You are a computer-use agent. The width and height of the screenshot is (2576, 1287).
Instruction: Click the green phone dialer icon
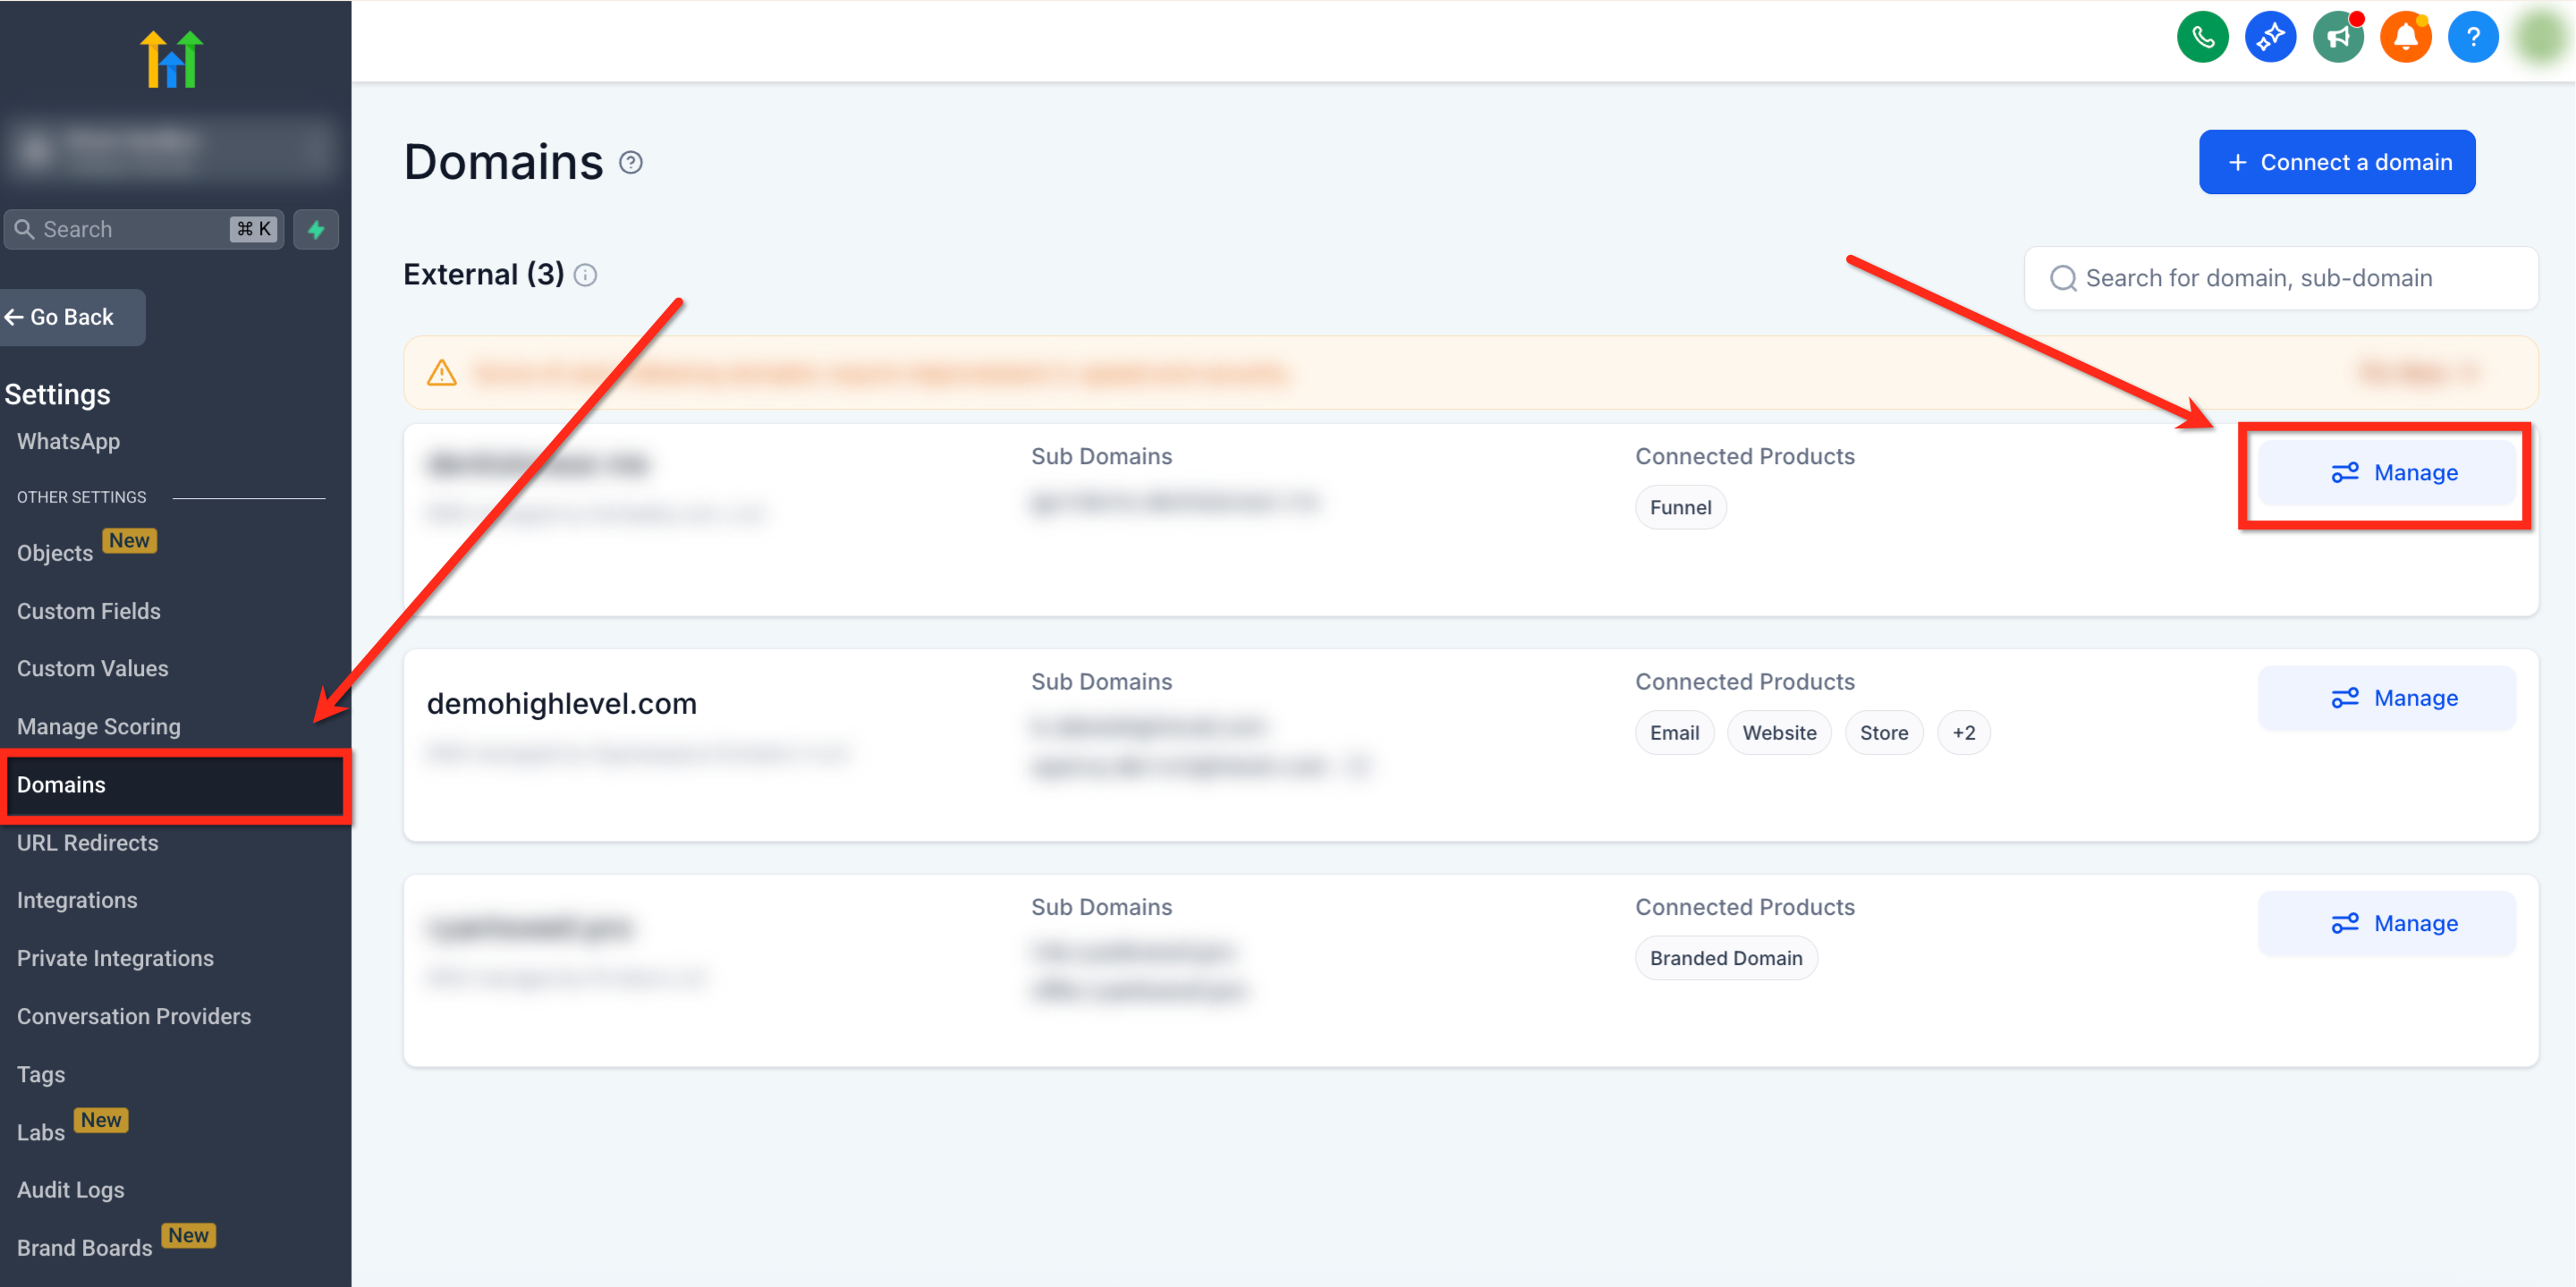click(x=2202, y=38)
